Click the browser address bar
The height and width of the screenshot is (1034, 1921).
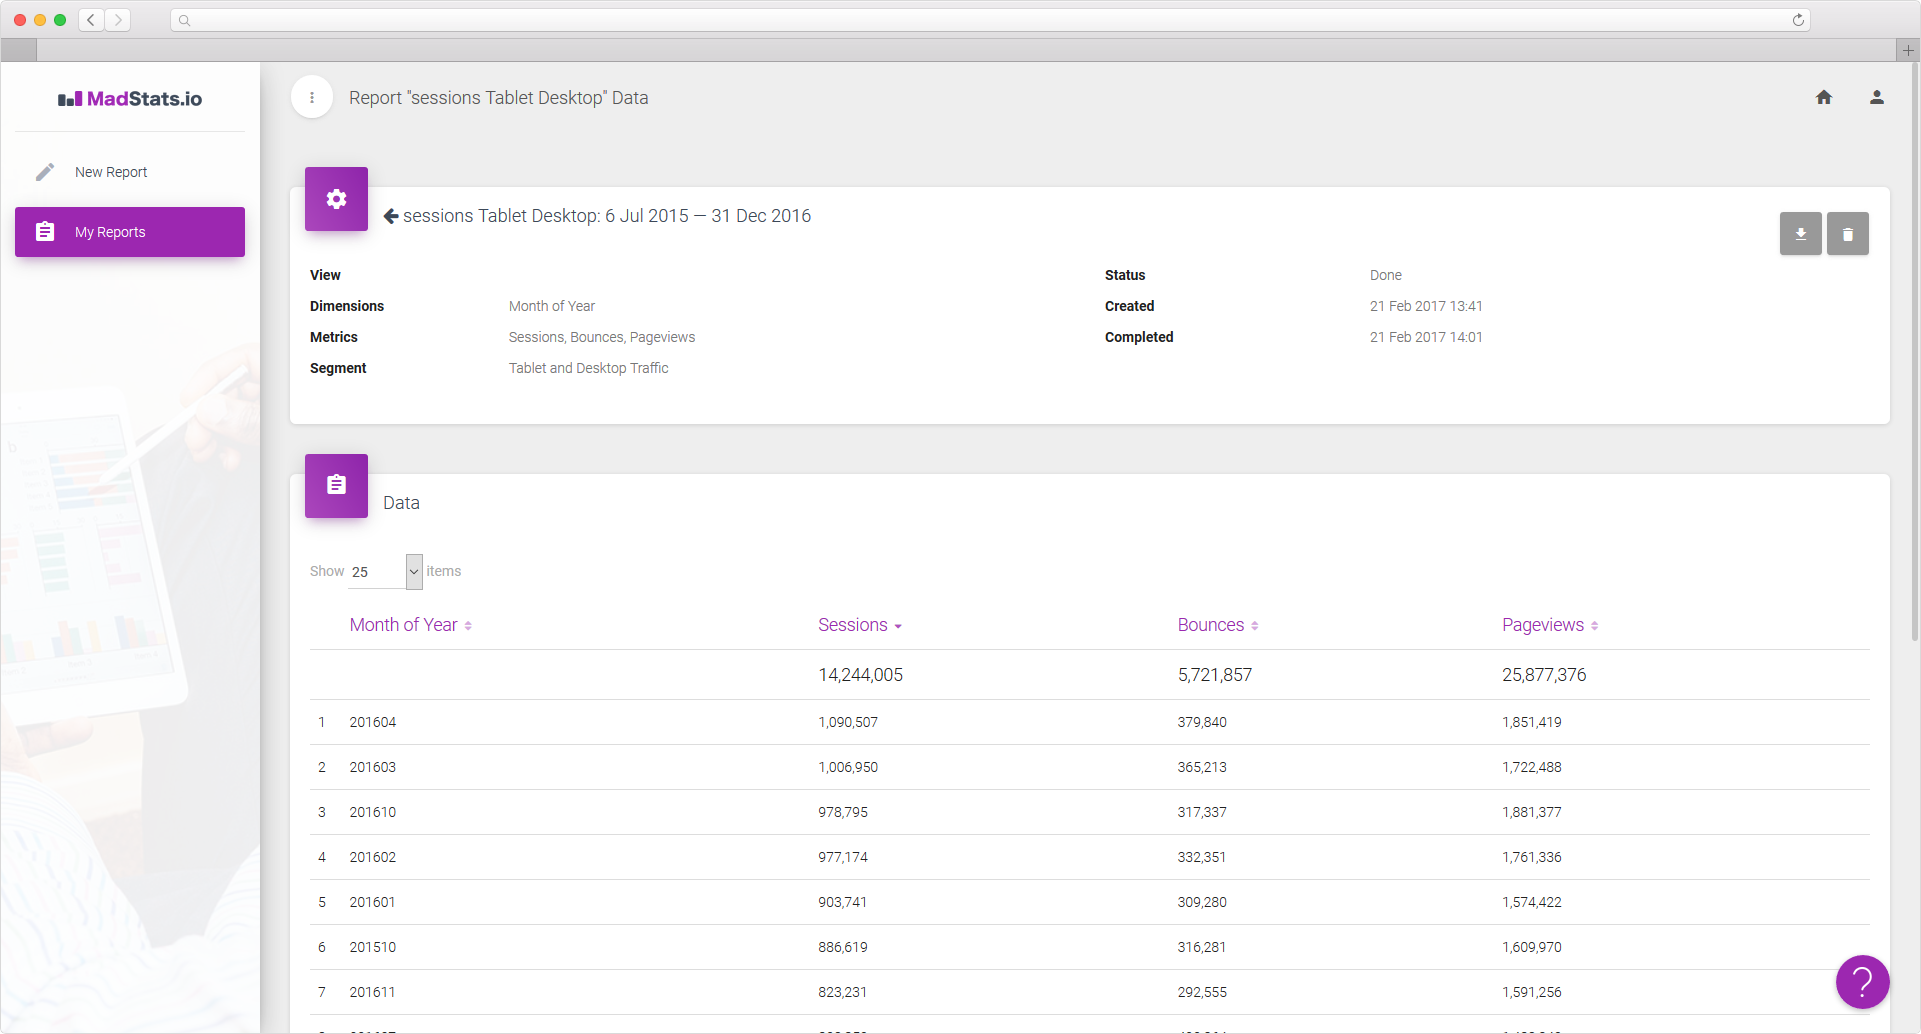pos(990,20)
